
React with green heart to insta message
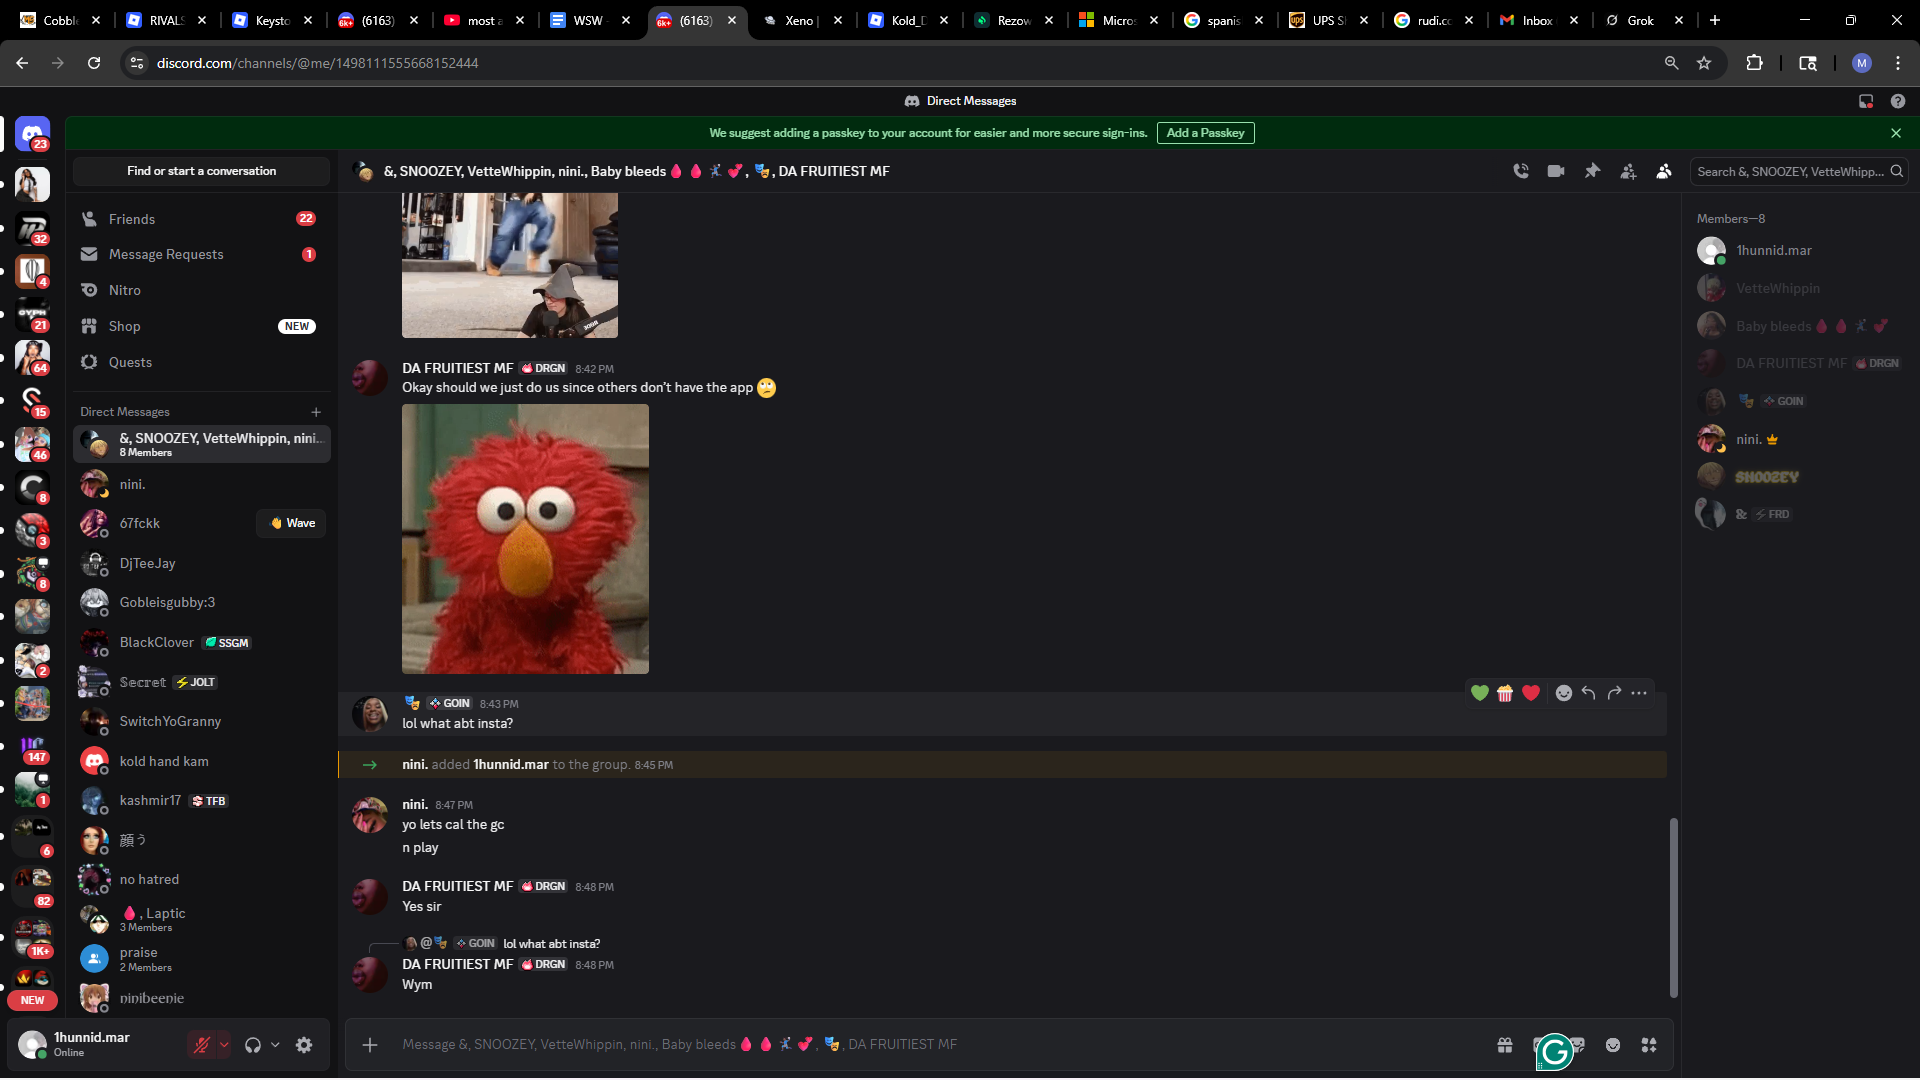(x=1480, y=693)
